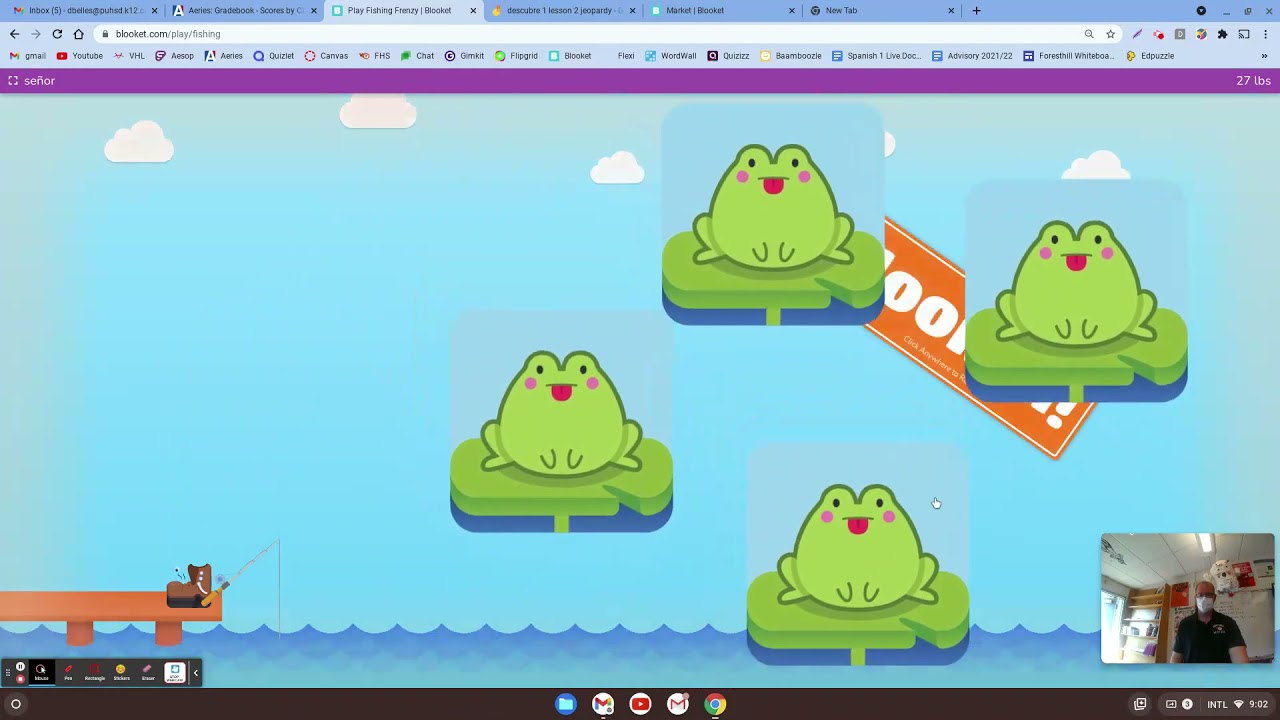
Task: Open the Canvas bookmark
Action: (326, 56)
